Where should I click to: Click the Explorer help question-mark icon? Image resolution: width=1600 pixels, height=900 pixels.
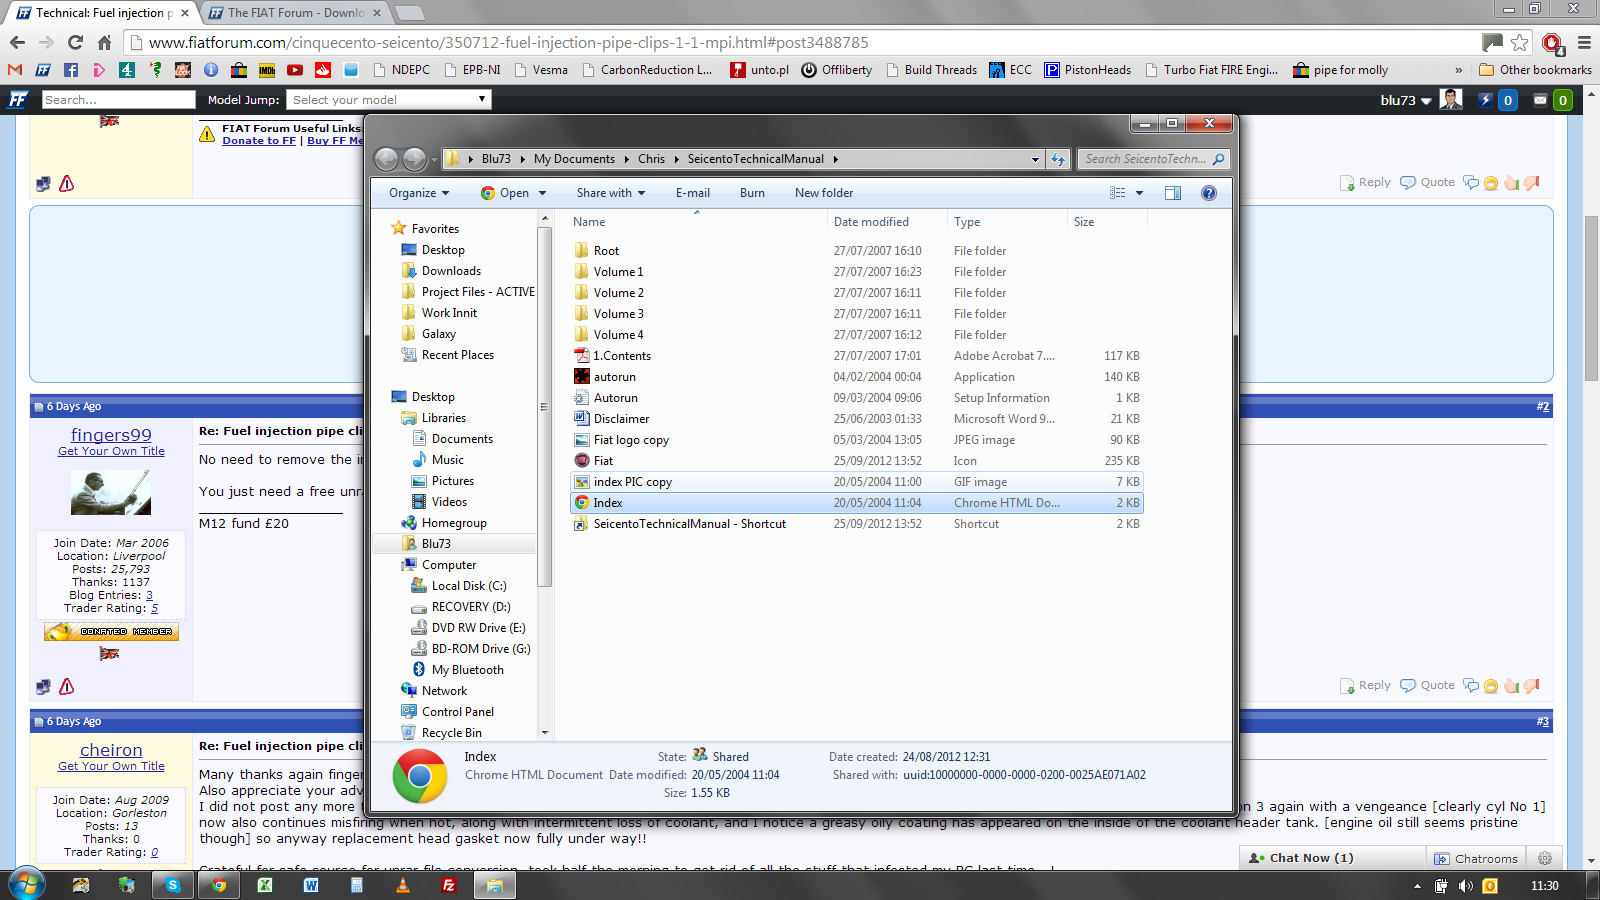pos(1208,193)
